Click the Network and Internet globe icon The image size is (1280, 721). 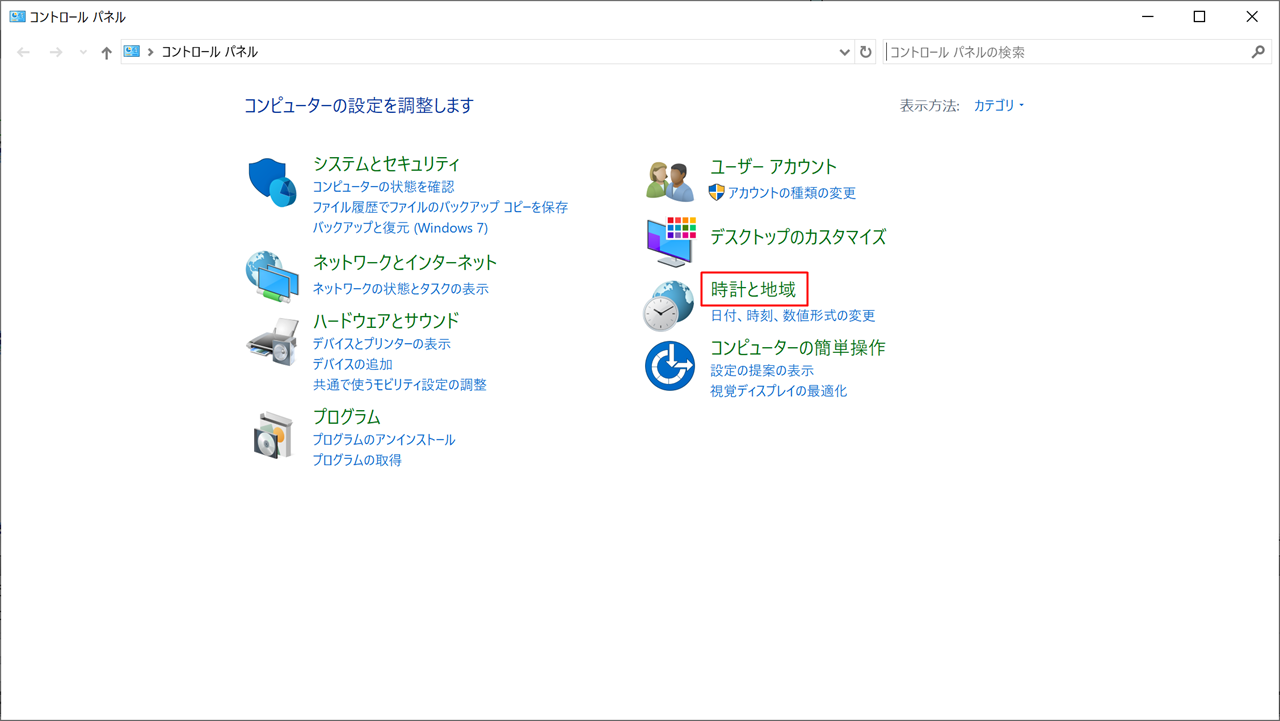coord(272,276)
